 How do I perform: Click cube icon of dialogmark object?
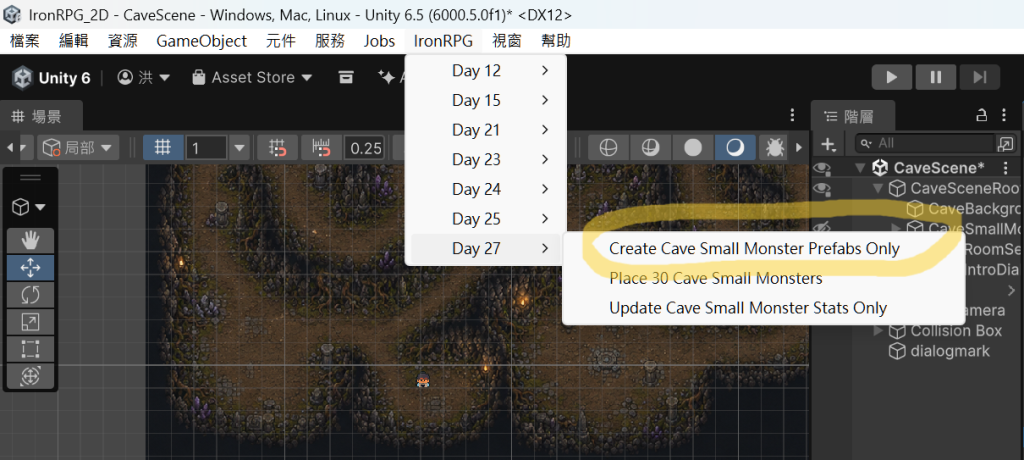(x=897, y=352)
